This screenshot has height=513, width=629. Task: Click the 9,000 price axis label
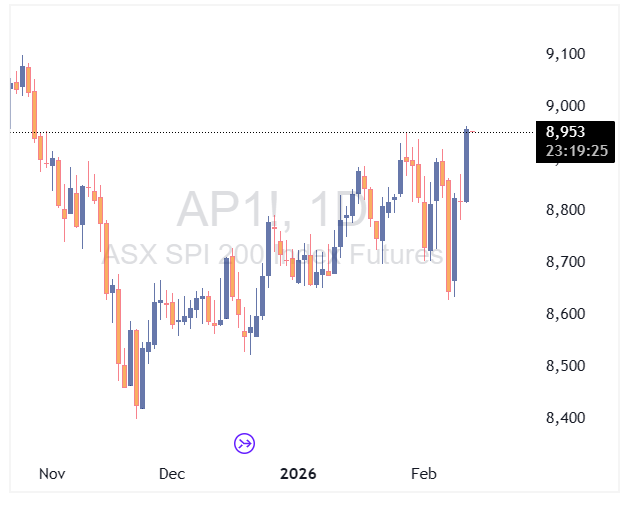pyautogui.click(x=565, y=106)
